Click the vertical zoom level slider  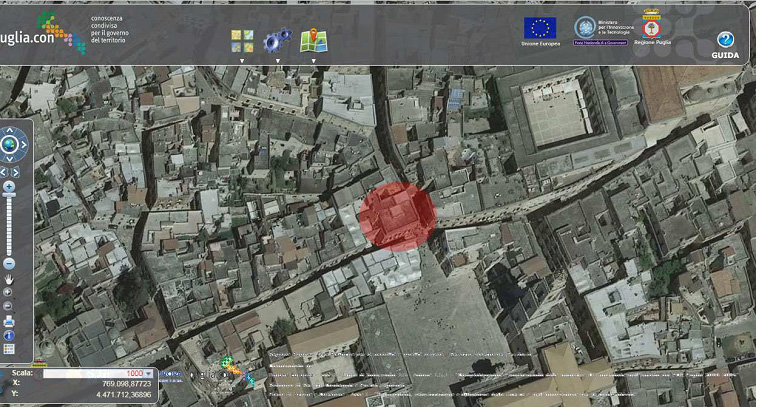tap(9, 225)
